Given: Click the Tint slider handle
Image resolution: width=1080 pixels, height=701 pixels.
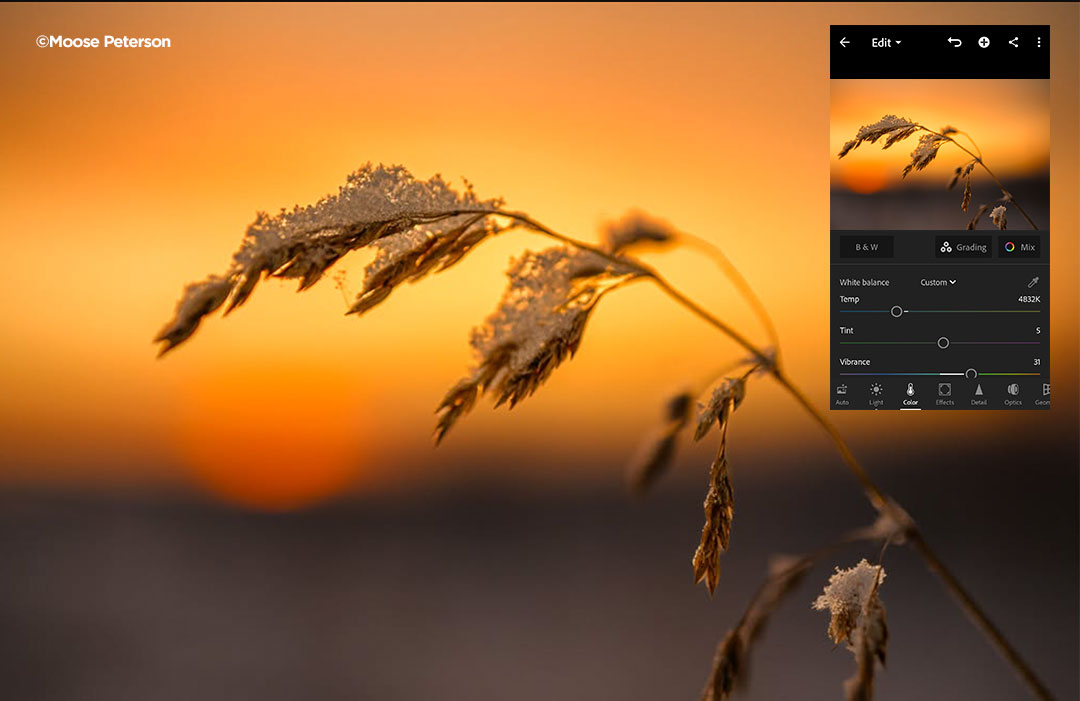Looking at the screenshot, I should (x=943, y=343).
